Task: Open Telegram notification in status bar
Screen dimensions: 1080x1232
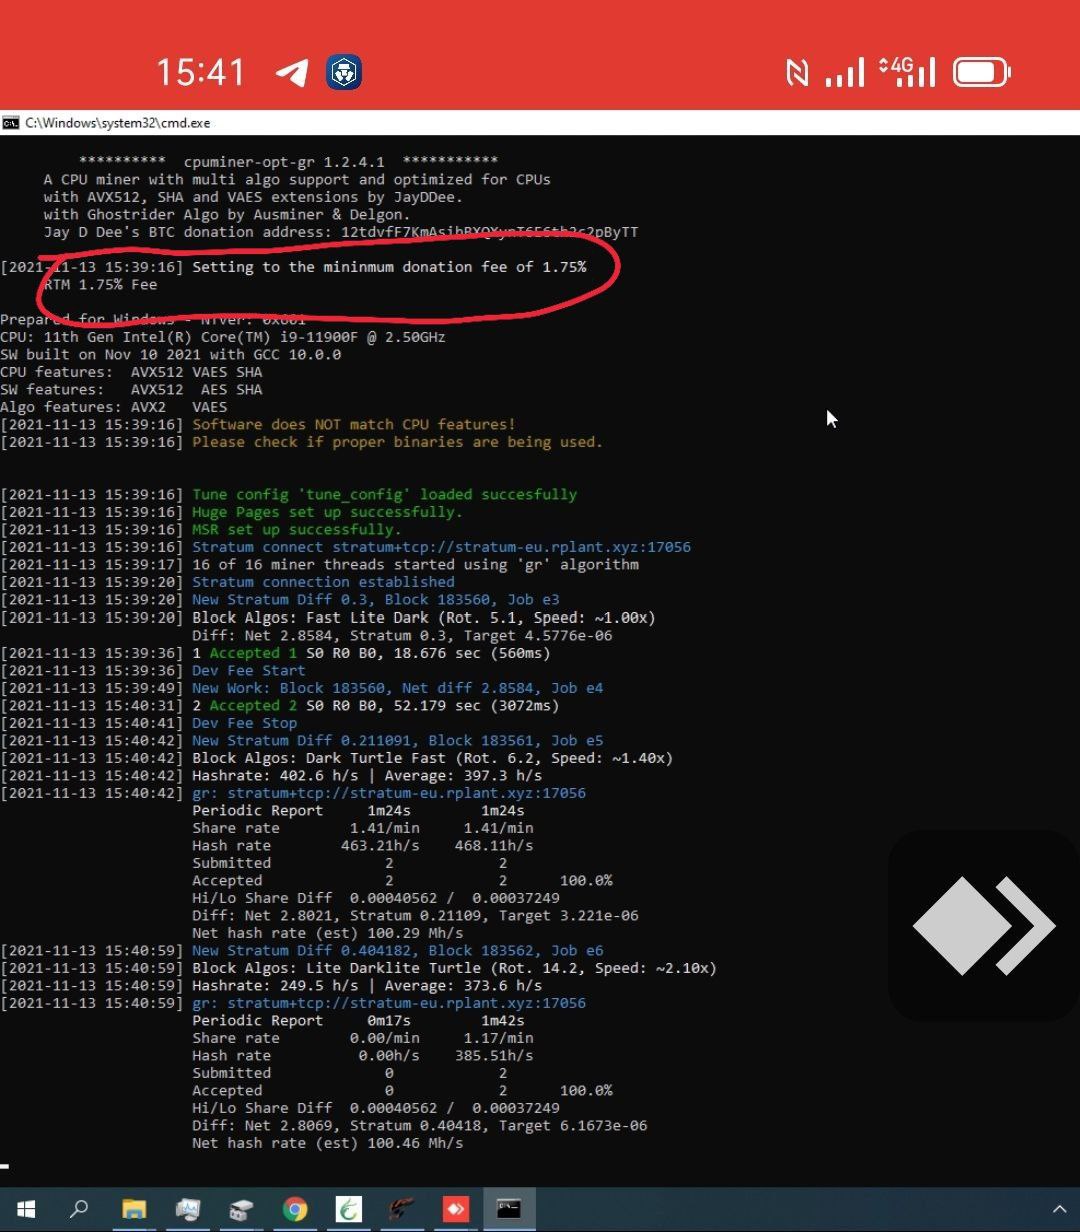Action: pos(291,72)
